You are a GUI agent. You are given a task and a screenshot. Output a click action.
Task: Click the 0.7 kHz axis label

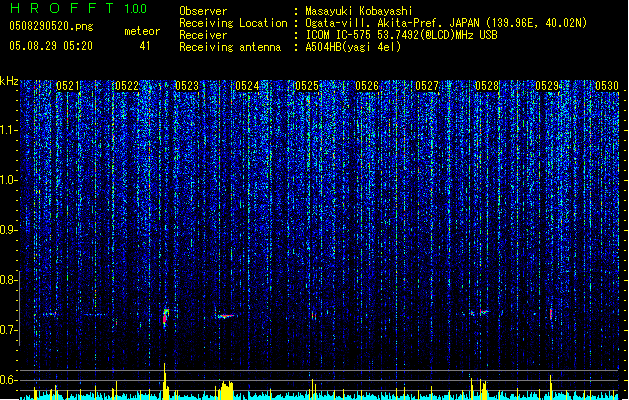tap(8, 330)
